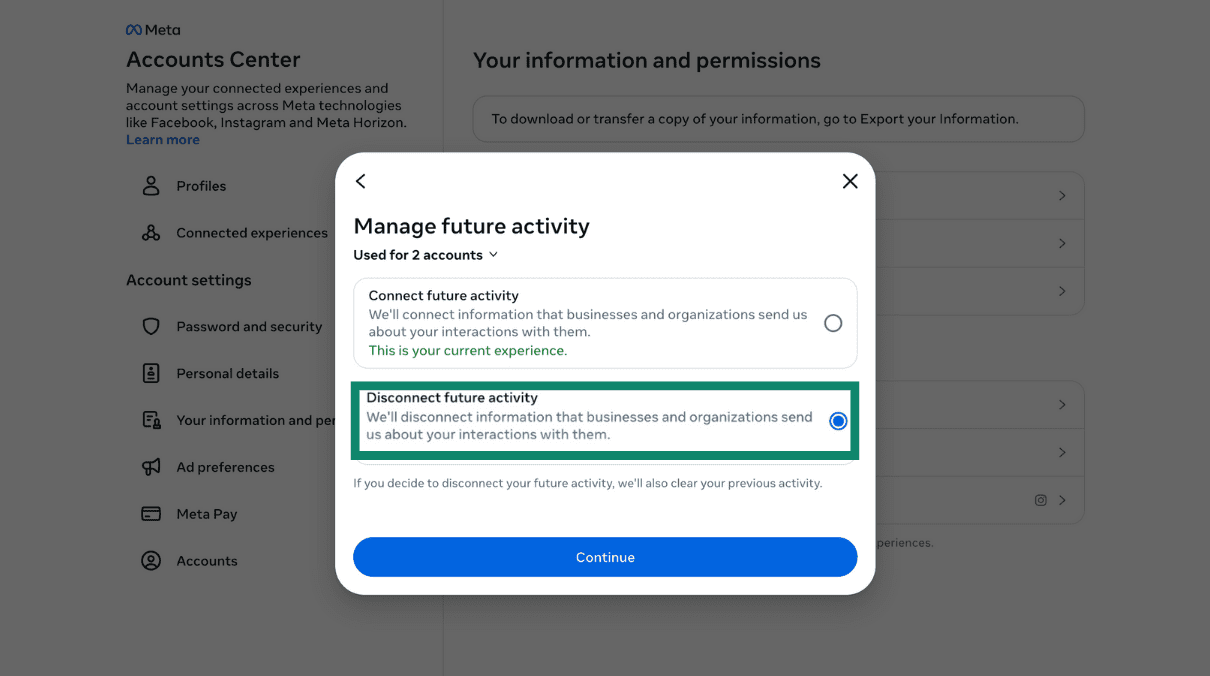Choose Disconnect future activity option card
1210x676 pixels.
605,420
